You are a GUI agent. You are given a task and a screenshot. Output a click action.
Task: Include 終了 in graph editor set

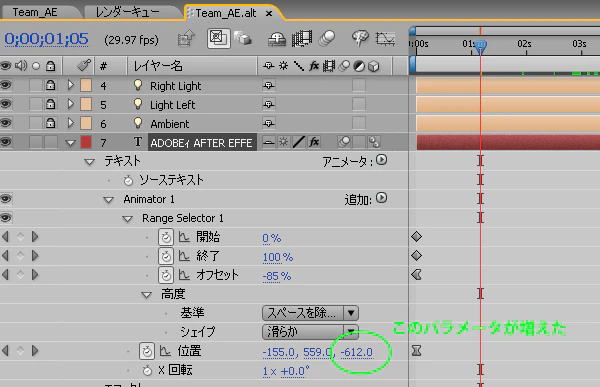(x=184, y=256)
